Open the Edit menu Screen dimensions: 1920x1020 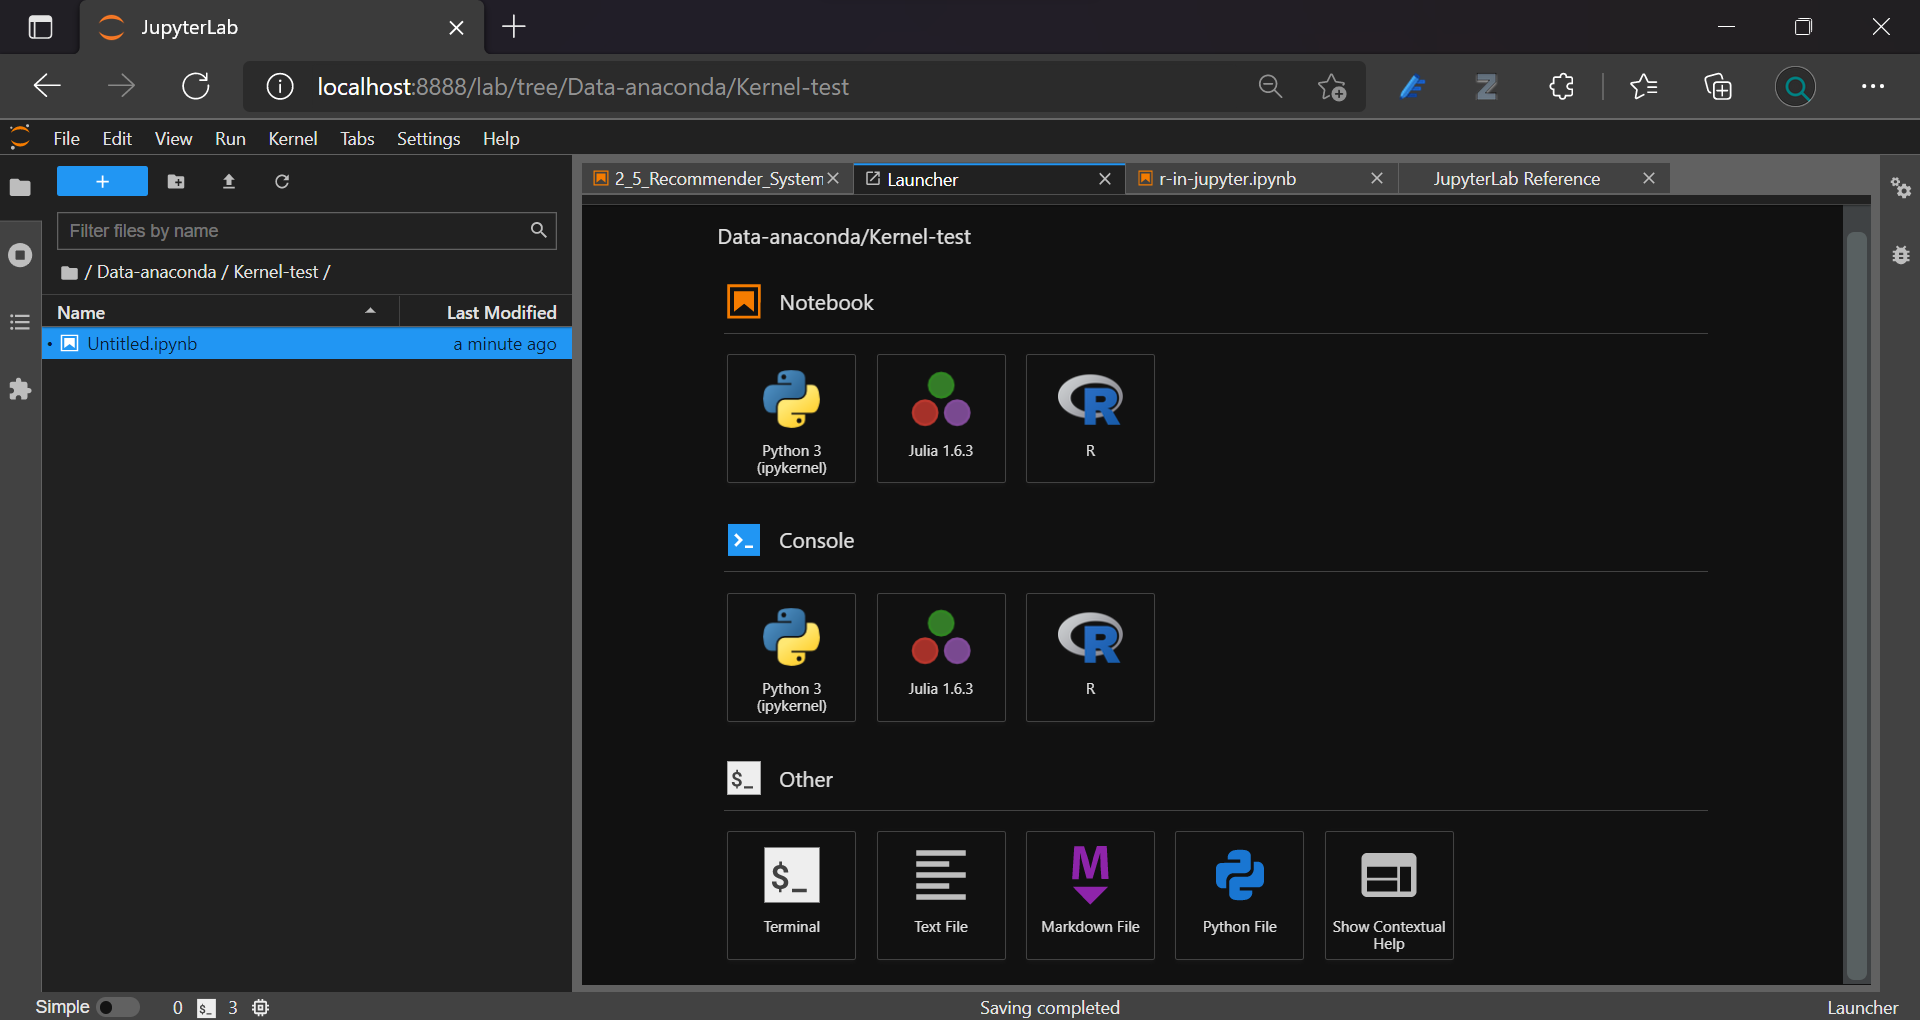[117, 138]
